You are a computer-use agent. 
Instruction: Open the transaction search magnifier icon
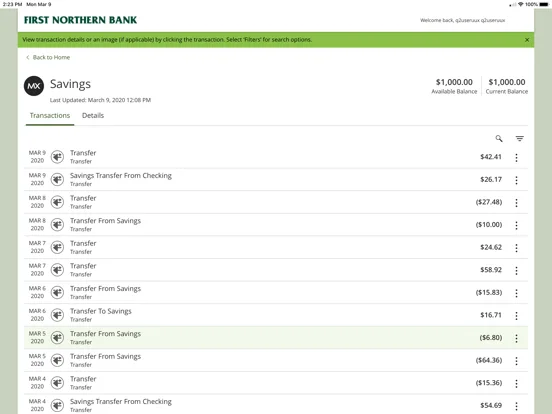click(499, 138)
